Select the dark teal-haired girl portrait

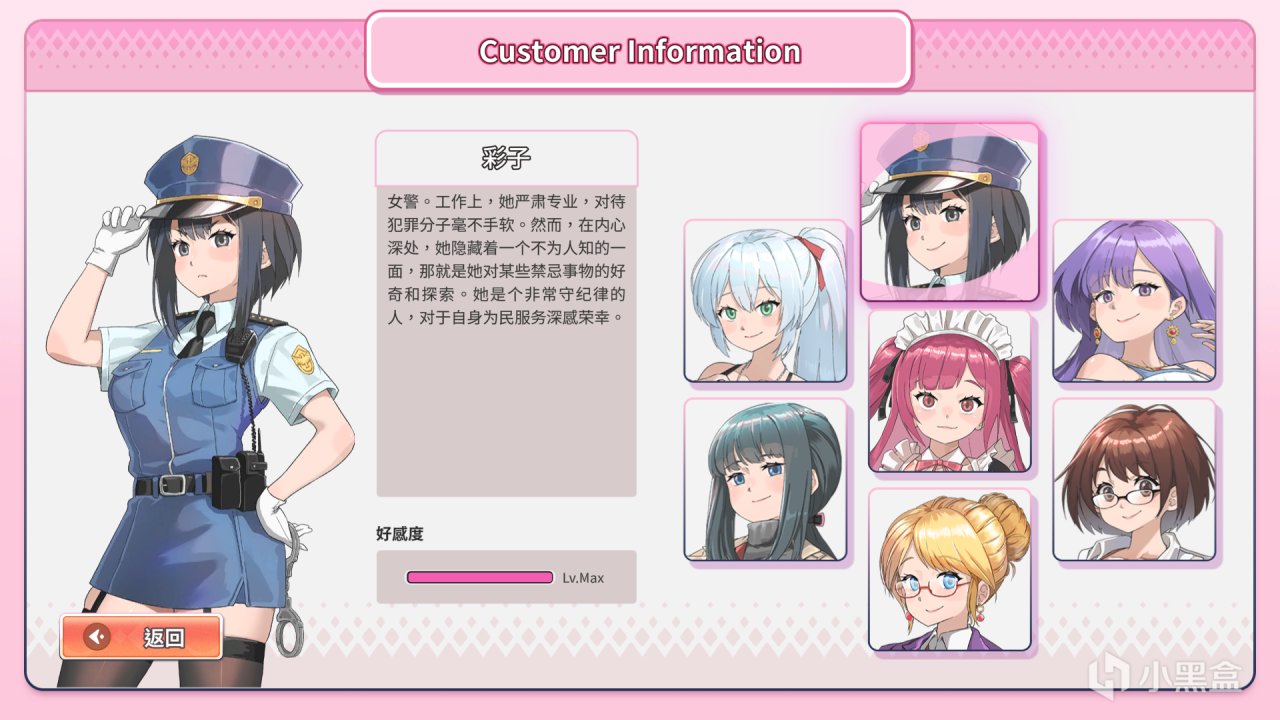click(765, 480)
